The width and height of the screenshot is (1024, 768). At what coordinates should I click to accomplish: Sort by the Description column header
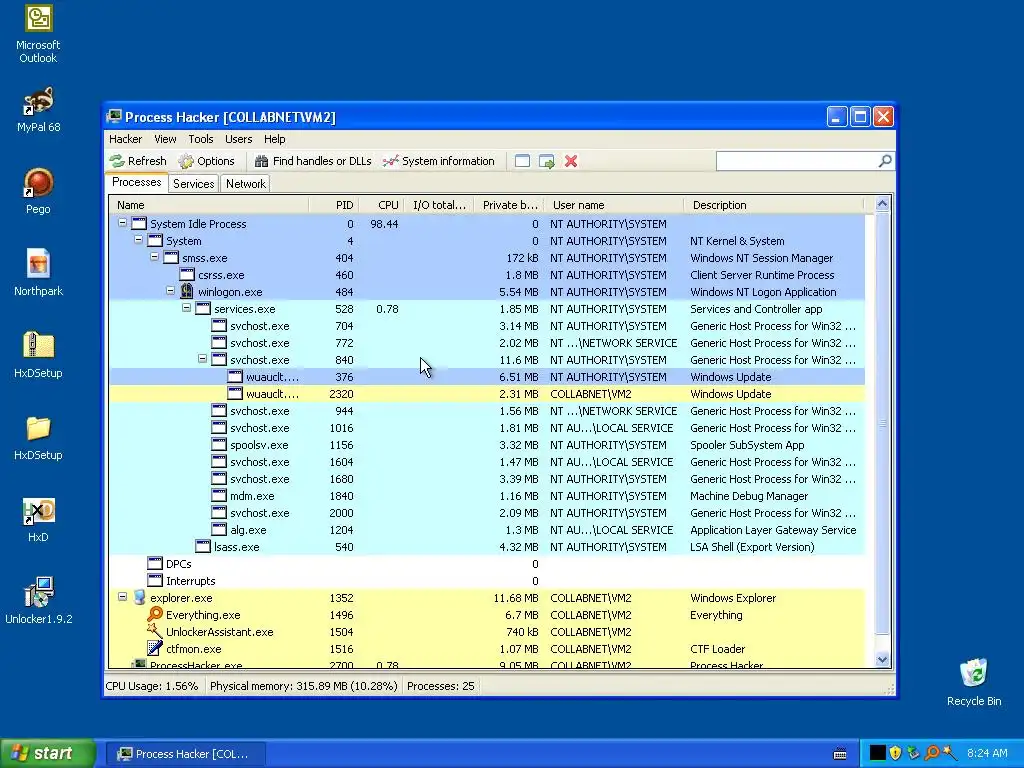coord(773,205)
